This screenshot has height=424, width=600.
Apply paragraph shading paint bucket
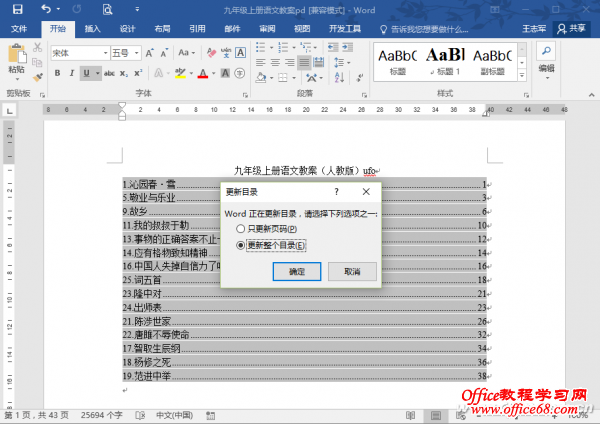click(261, 78)
